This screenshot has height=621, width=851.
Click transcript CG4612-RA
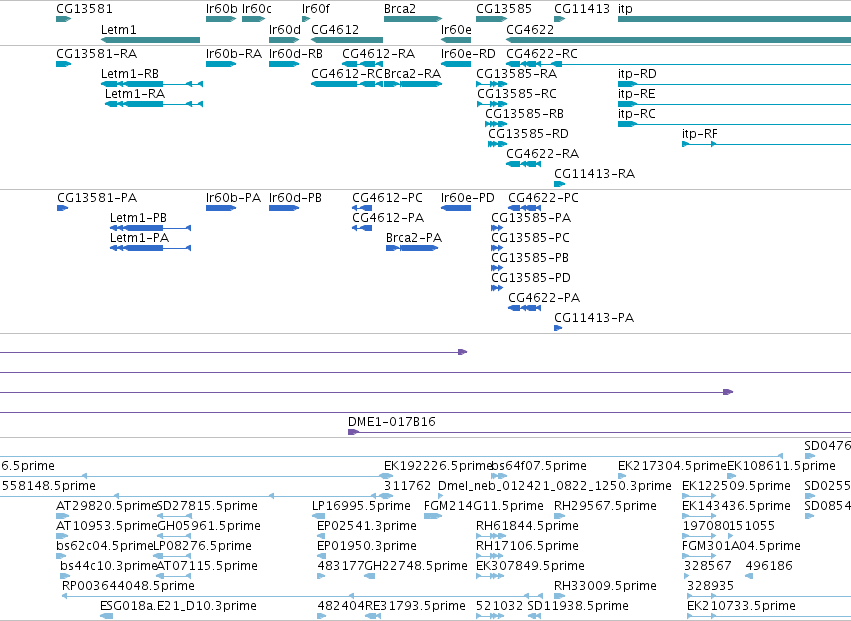[x=378, y=54]
